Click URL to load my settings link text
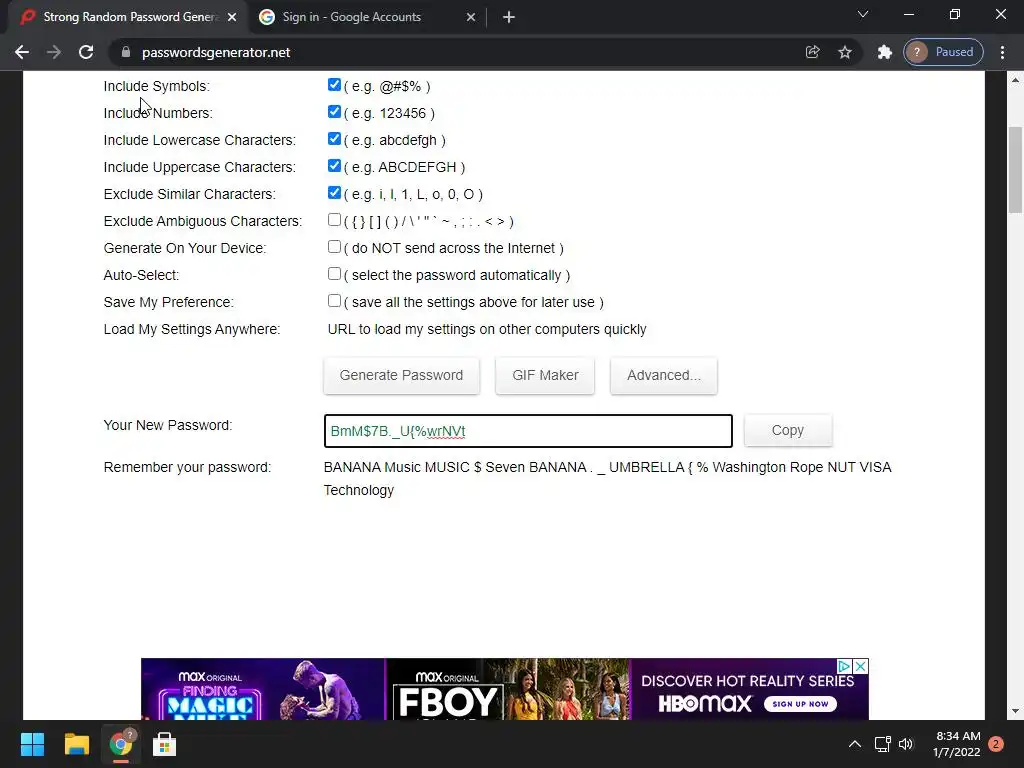Viewport: 1024px width, 768px height. point(487,329)
